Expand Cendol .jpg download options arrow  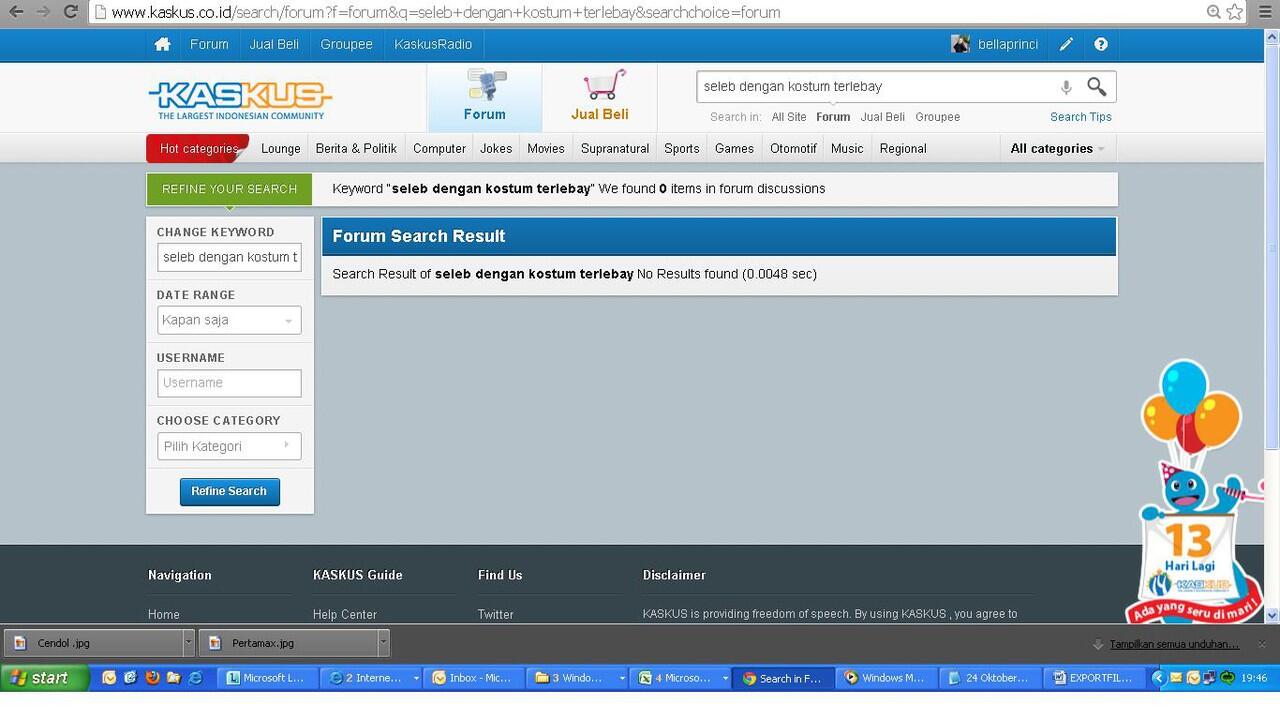(188, 643)
